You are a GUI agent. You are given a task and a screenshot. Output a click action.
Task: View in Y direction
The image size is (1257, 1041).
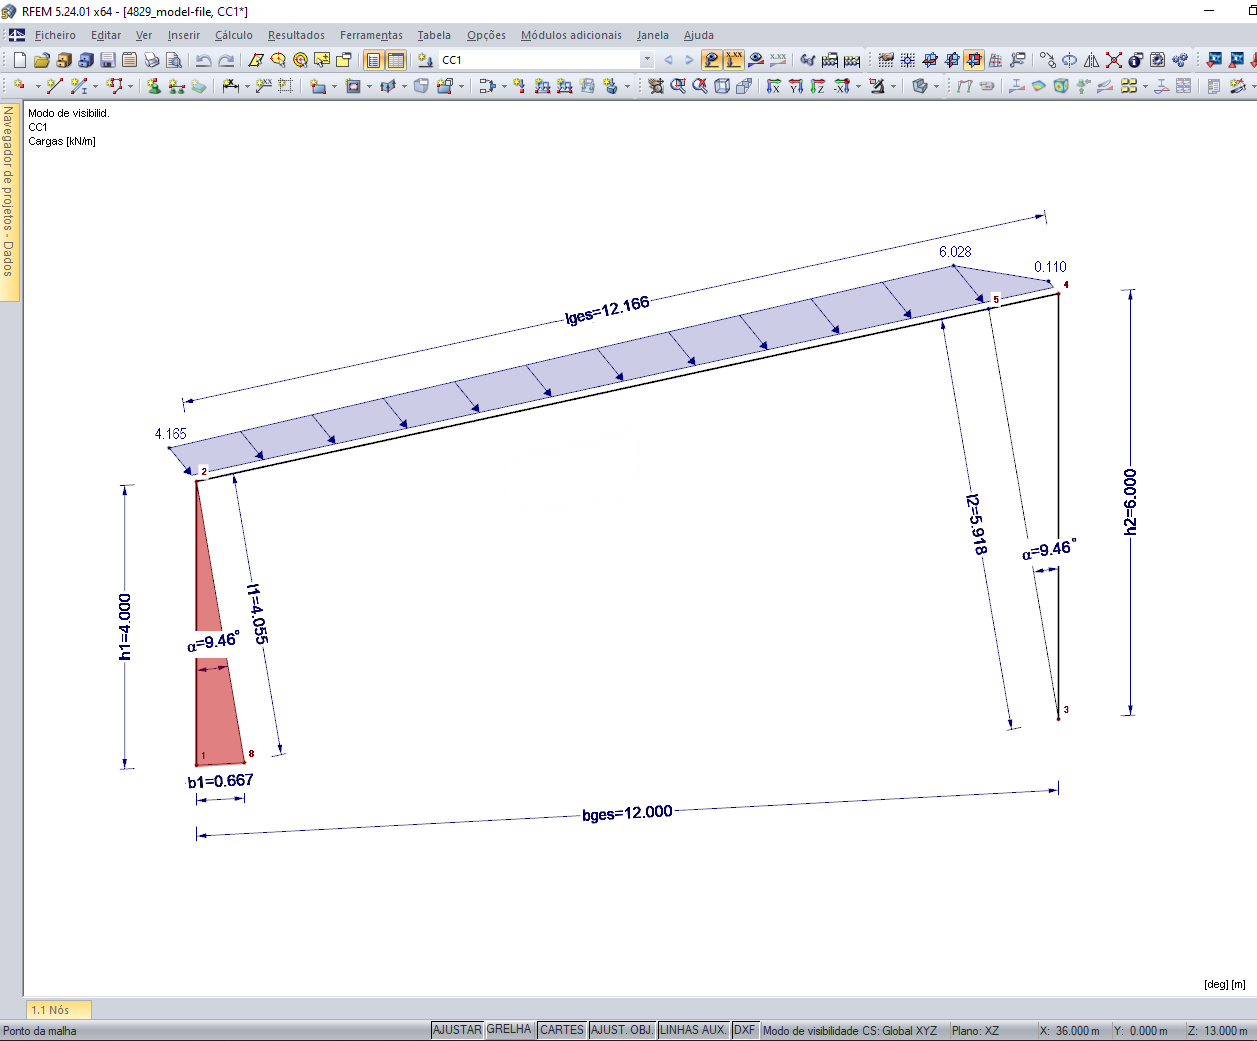point(796,86)
